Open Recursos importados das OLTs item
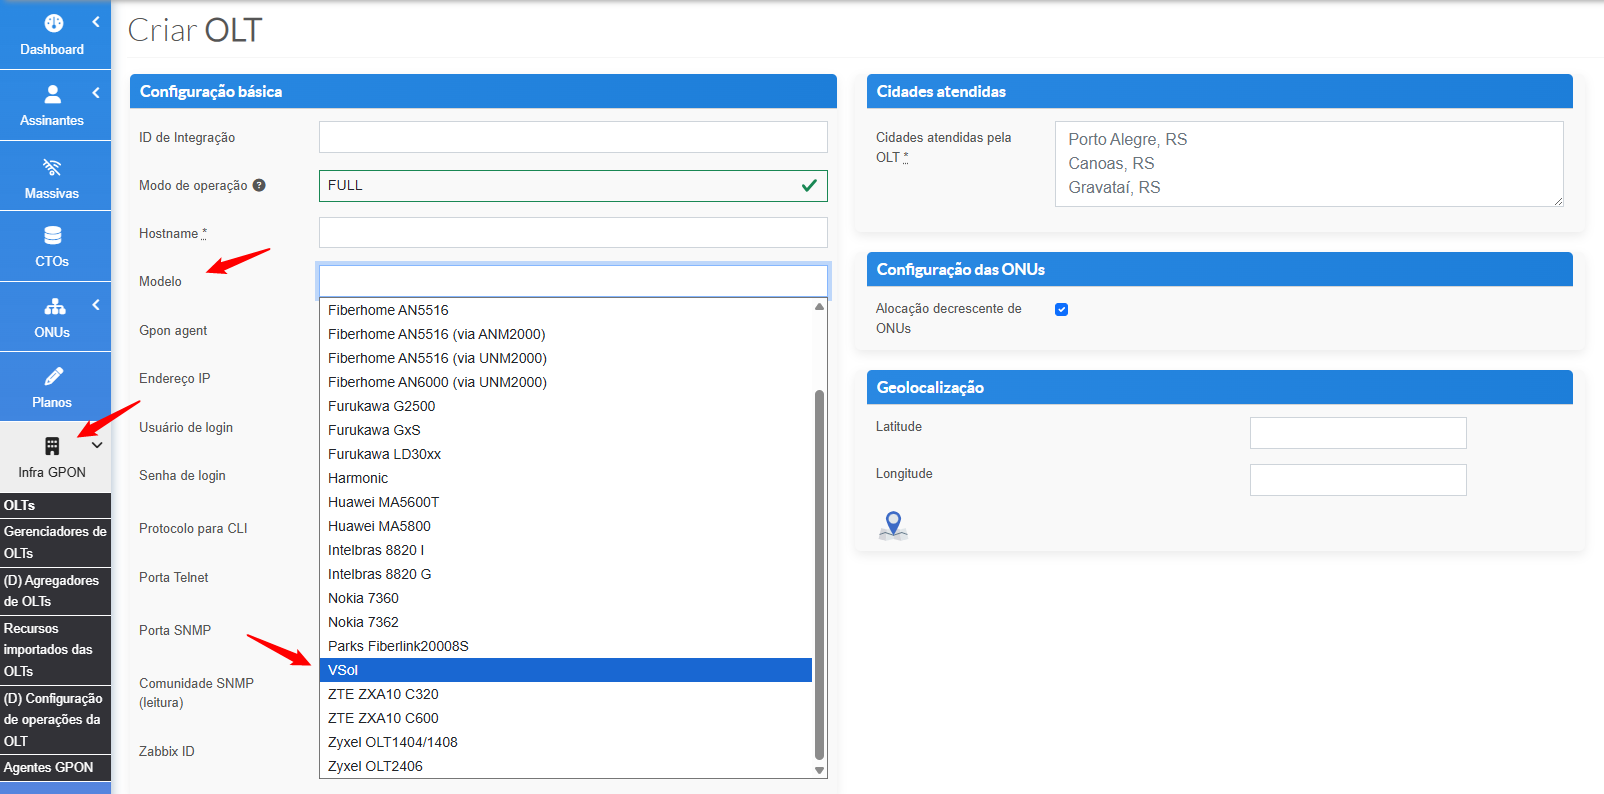1604x794 pixels. tap(55, 649)
